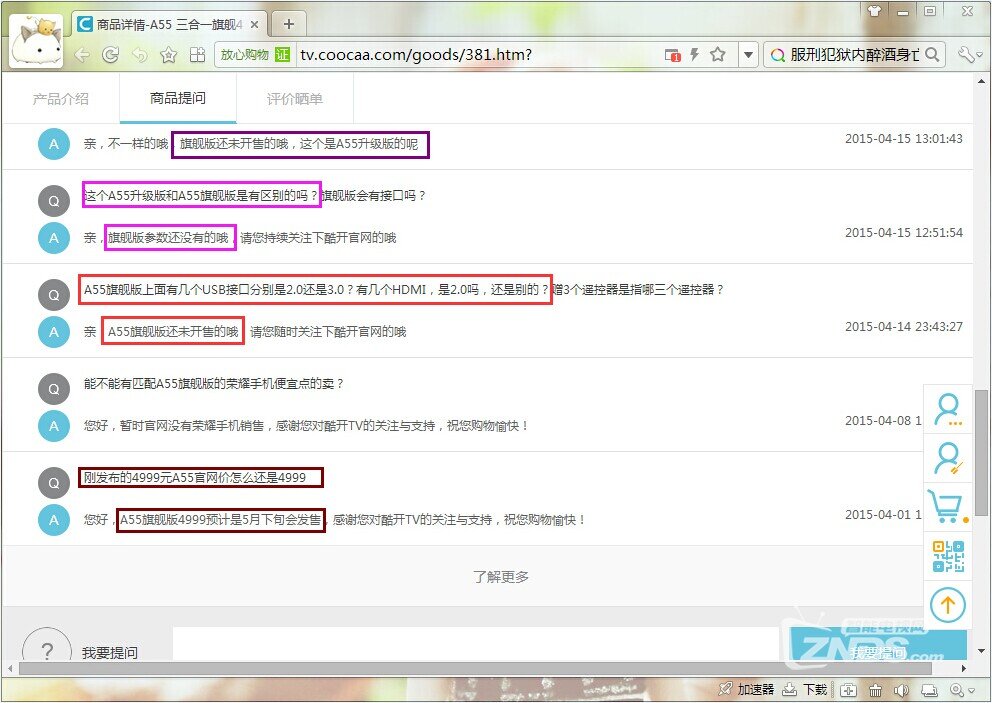Image resolution: width=992 pixels, height=703 pixels.
Task: Click the browser back arrow
Action: (82, 55)
